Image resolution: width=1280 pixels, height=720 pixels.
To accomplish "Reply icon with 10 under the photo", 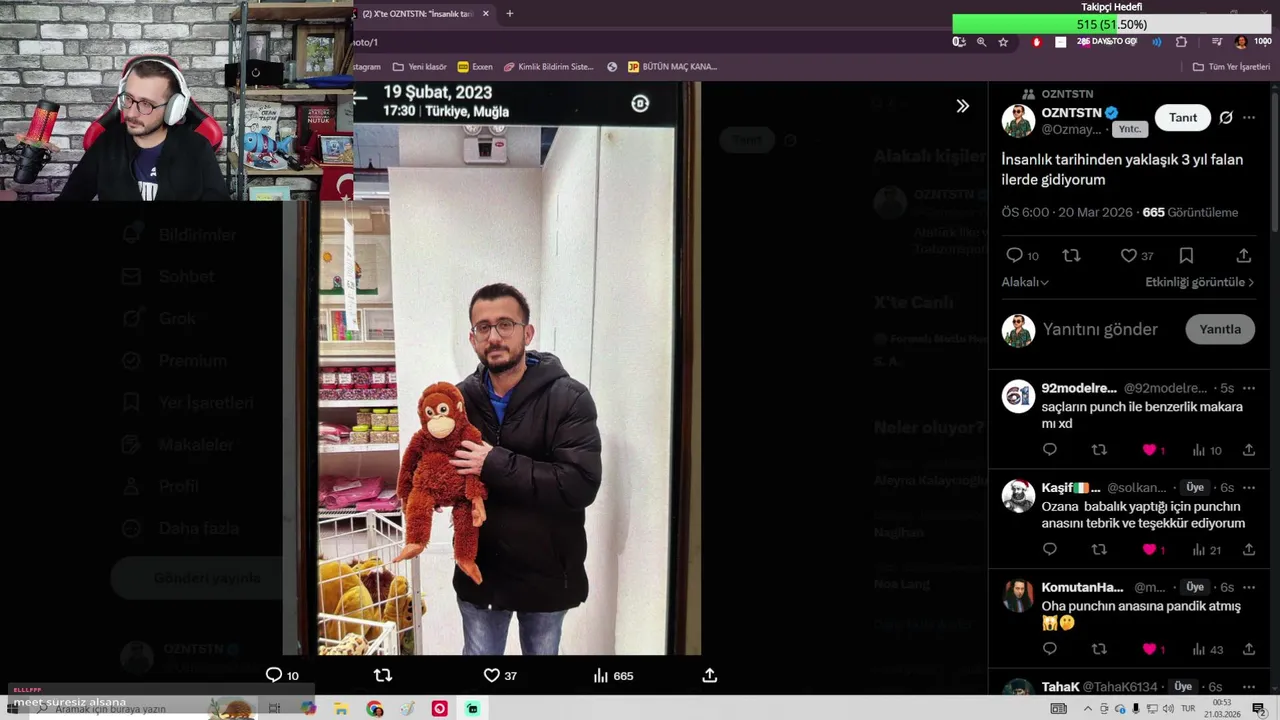I will [282, 676].
